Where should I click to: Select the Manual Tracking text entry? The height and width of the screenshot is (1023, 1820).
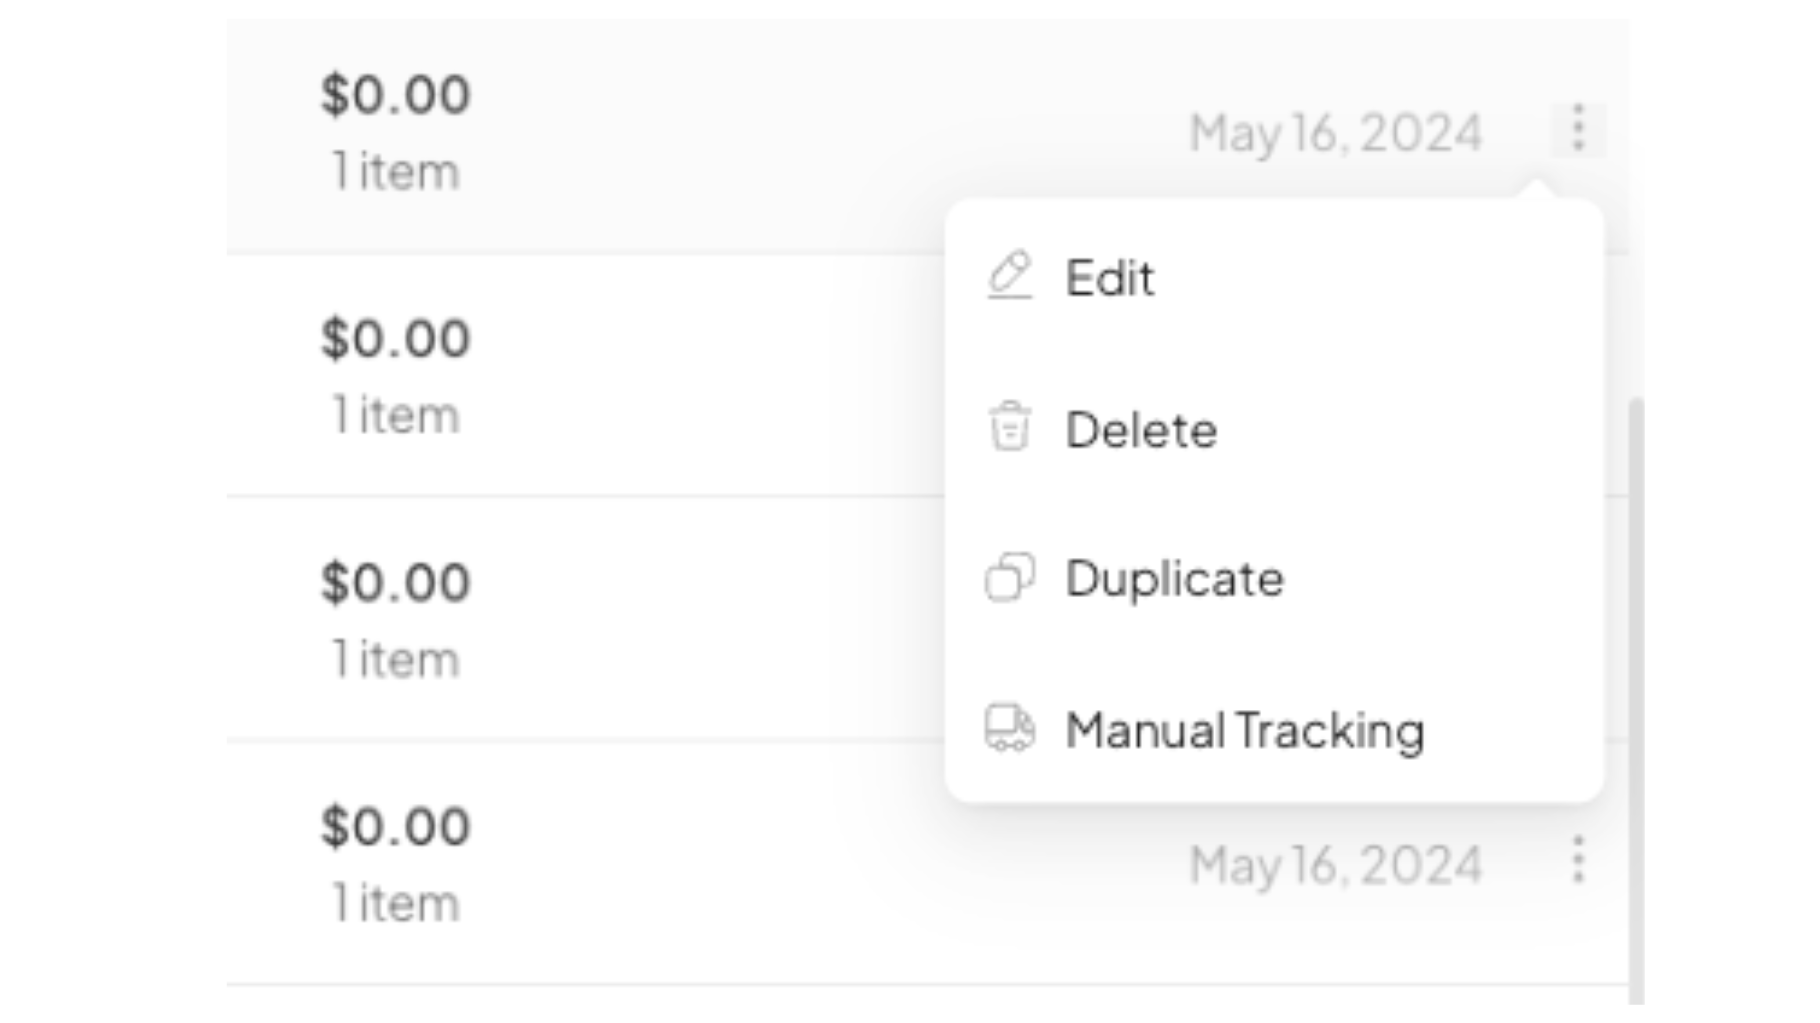[1244, 730]
